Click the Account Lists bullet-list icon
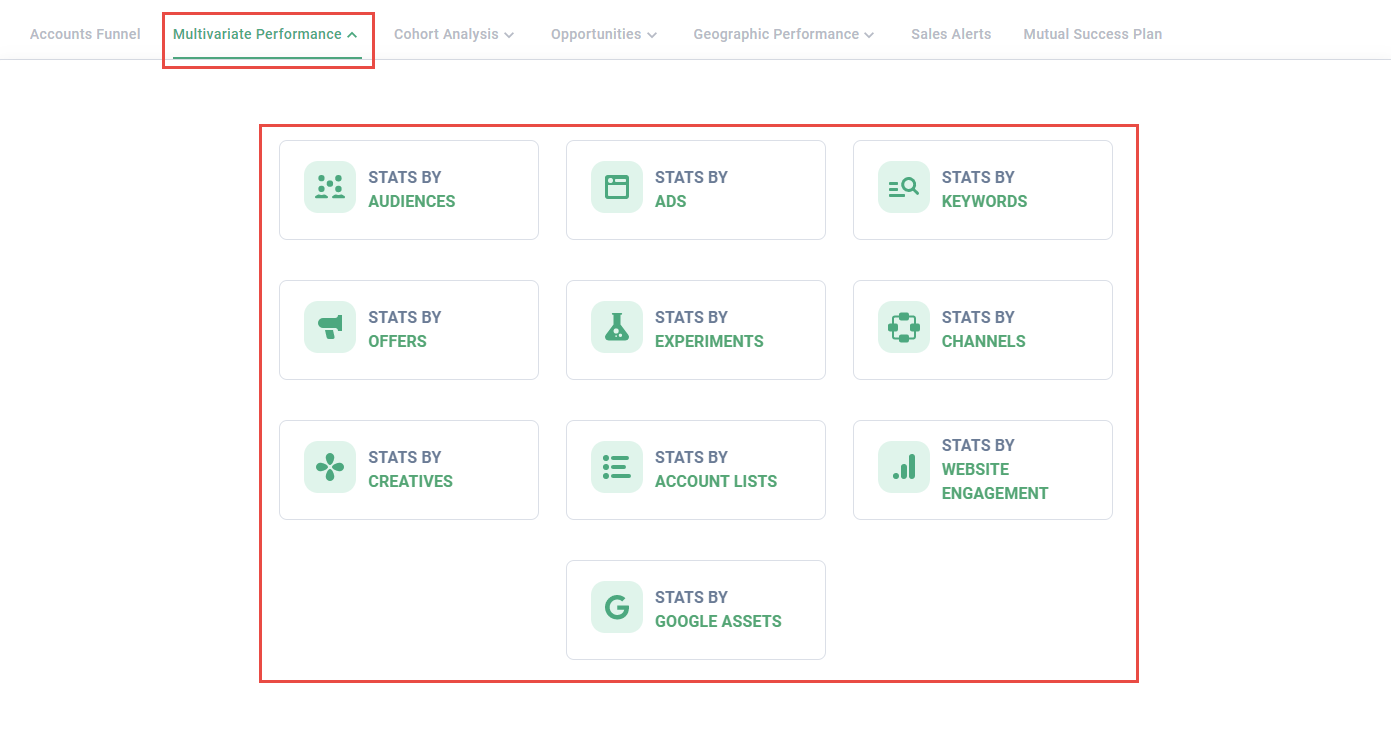 (616, 467)
